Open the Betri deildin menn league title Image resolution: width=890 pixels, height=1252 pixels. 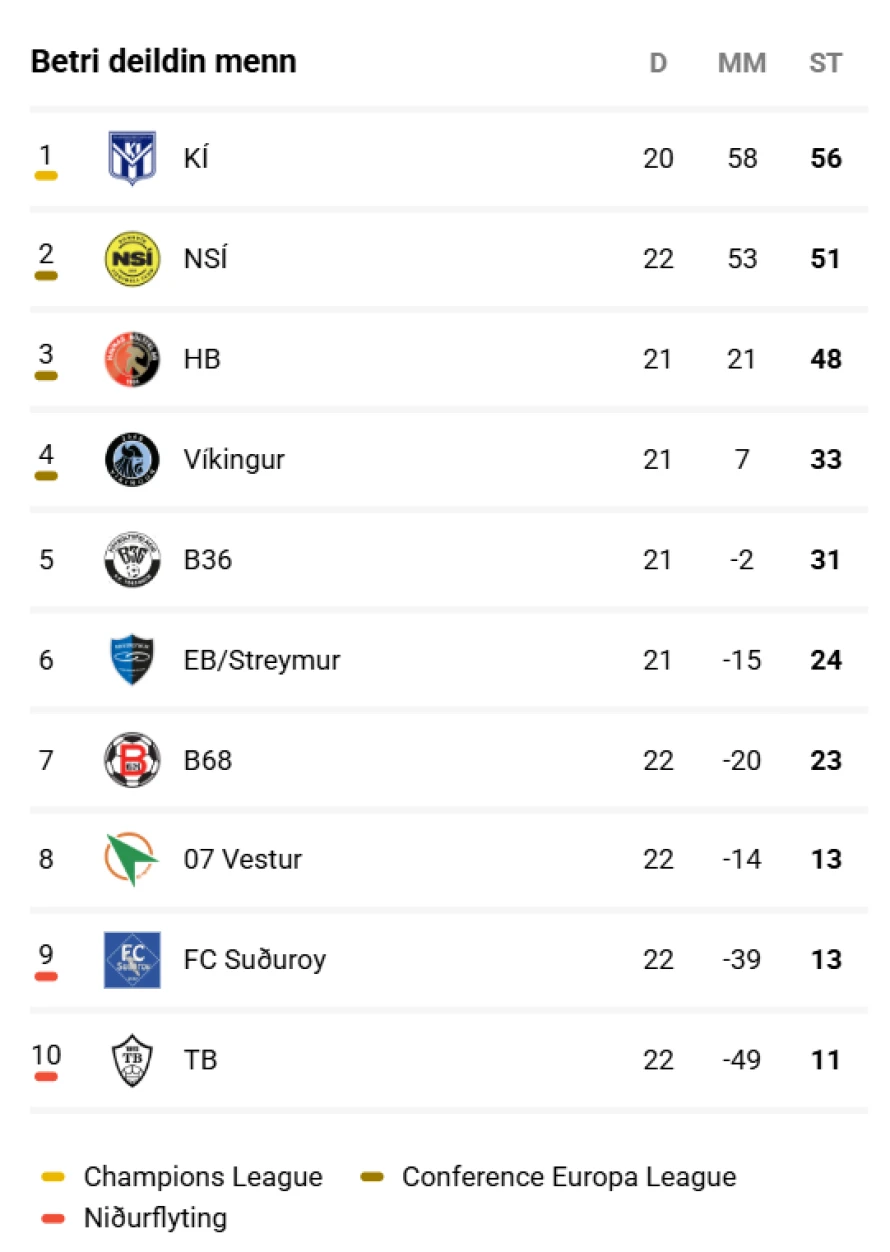(164, 61)
